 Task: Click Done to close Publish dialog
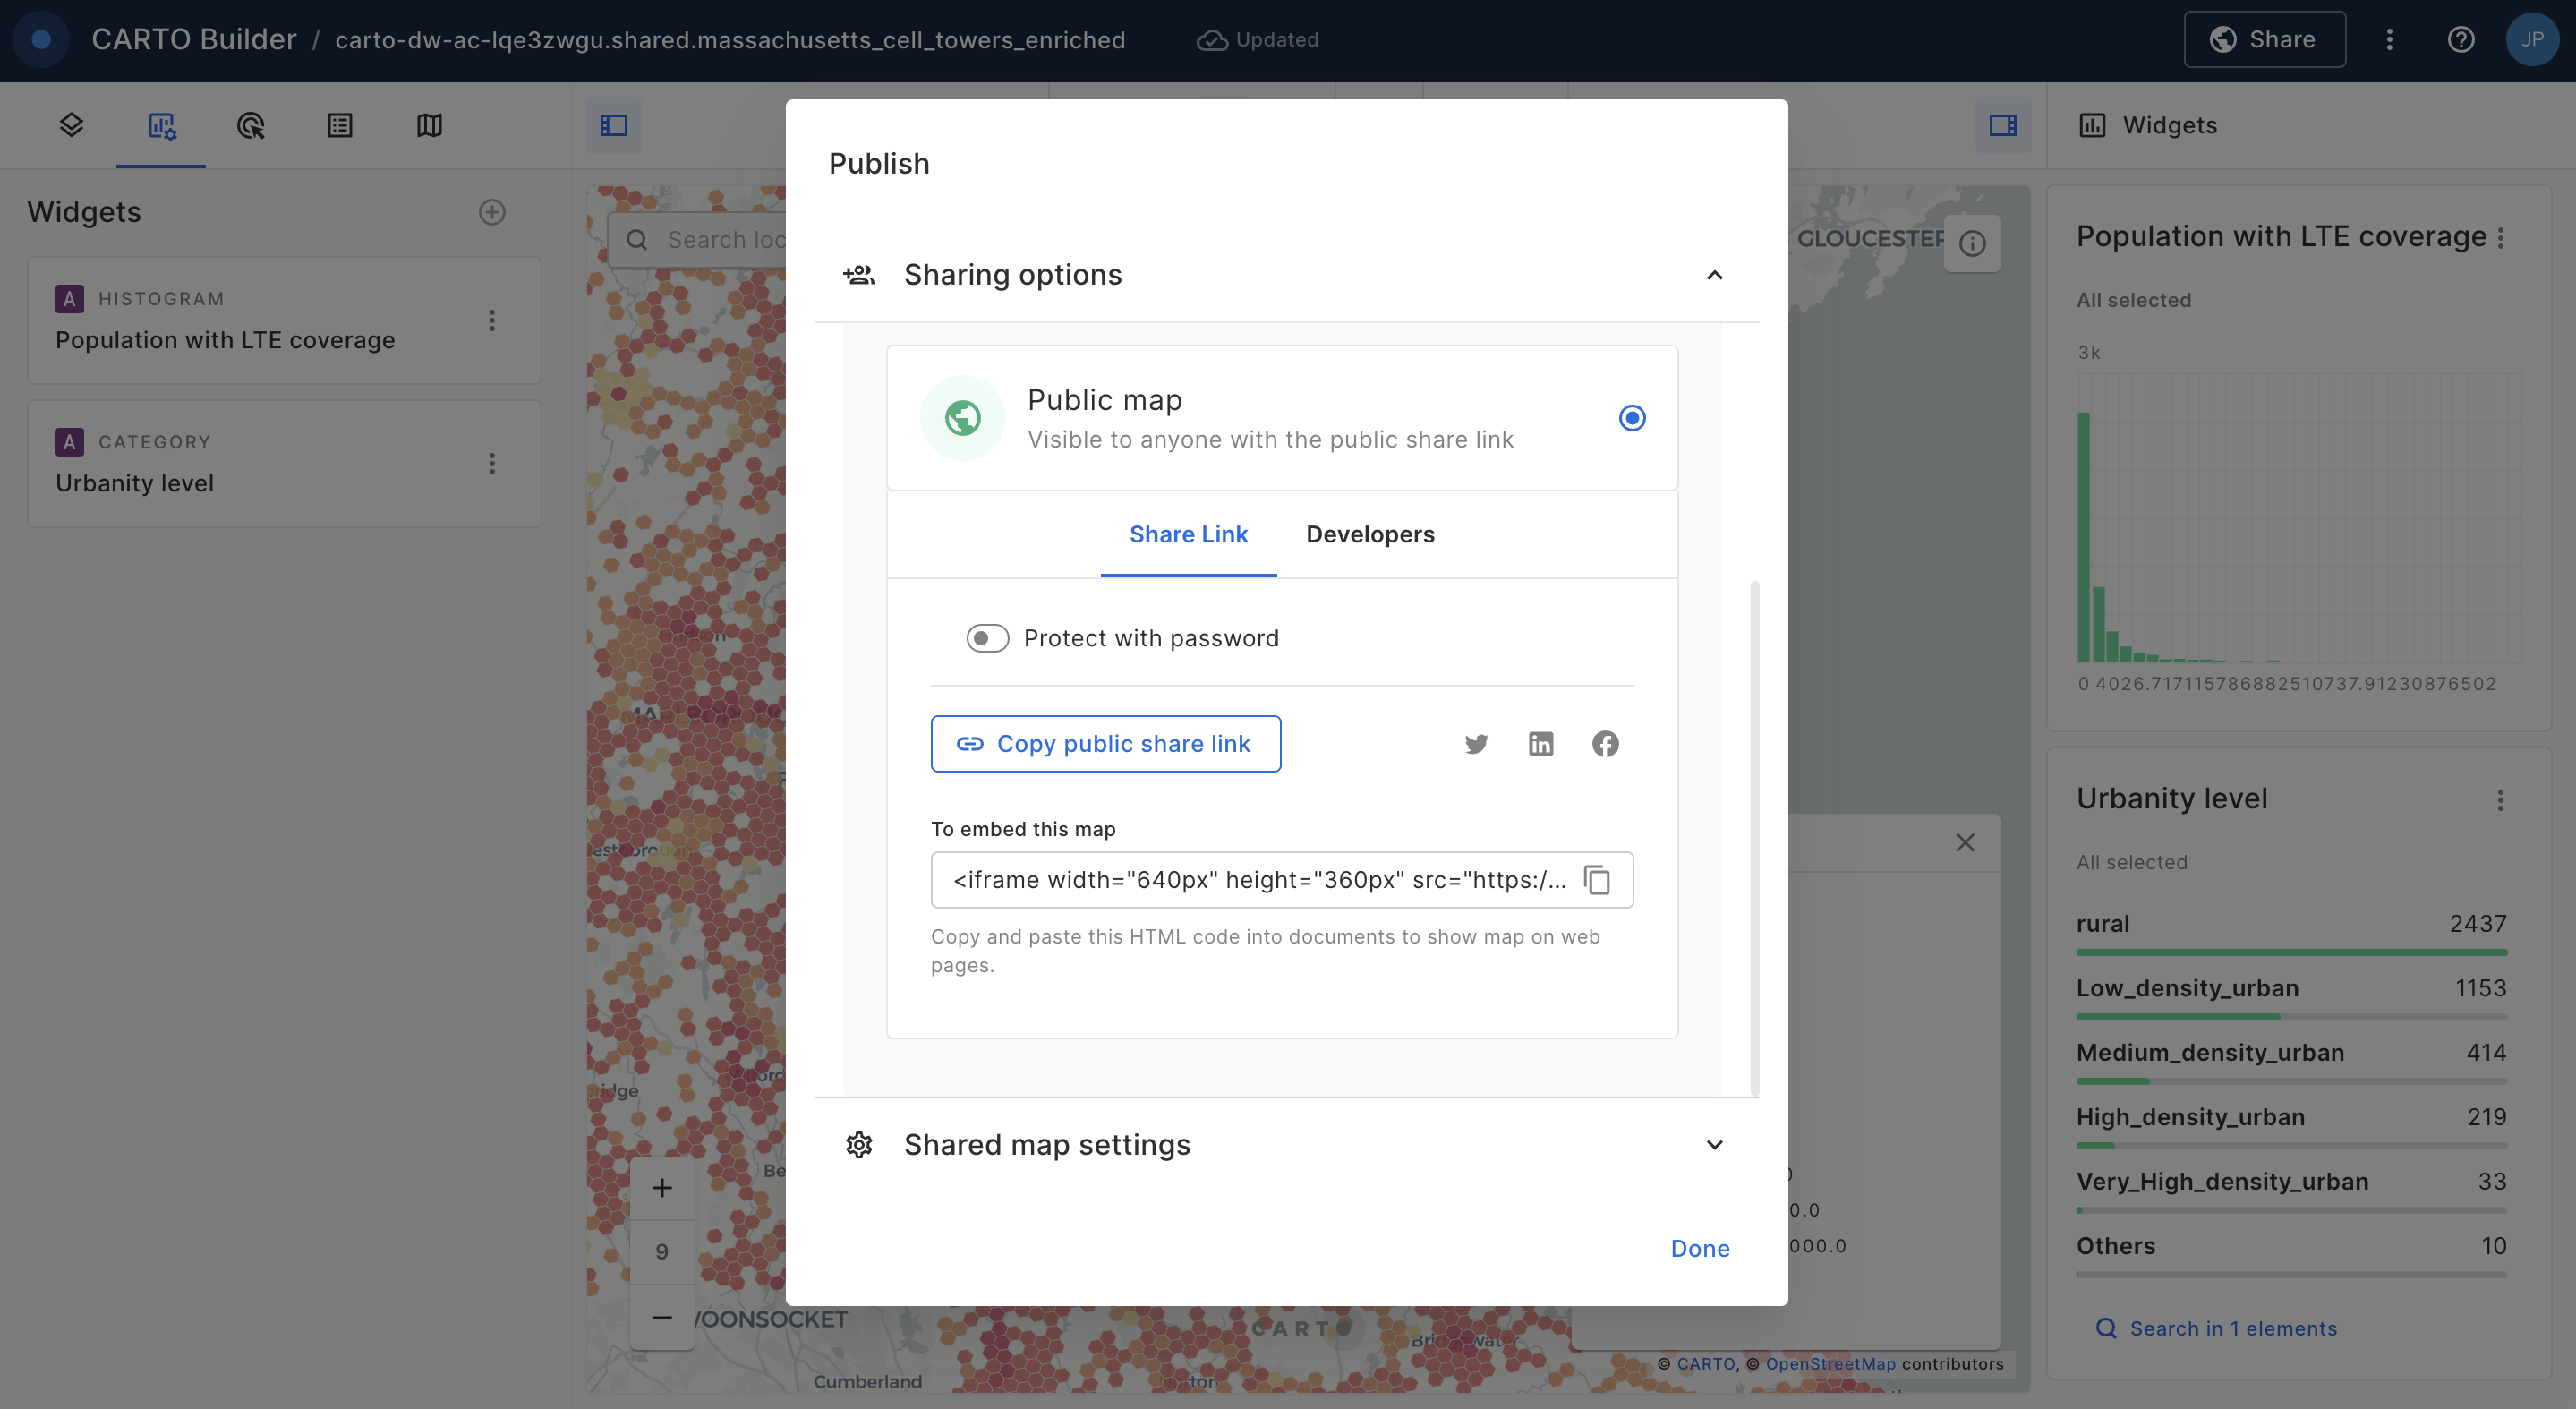1700,1248
